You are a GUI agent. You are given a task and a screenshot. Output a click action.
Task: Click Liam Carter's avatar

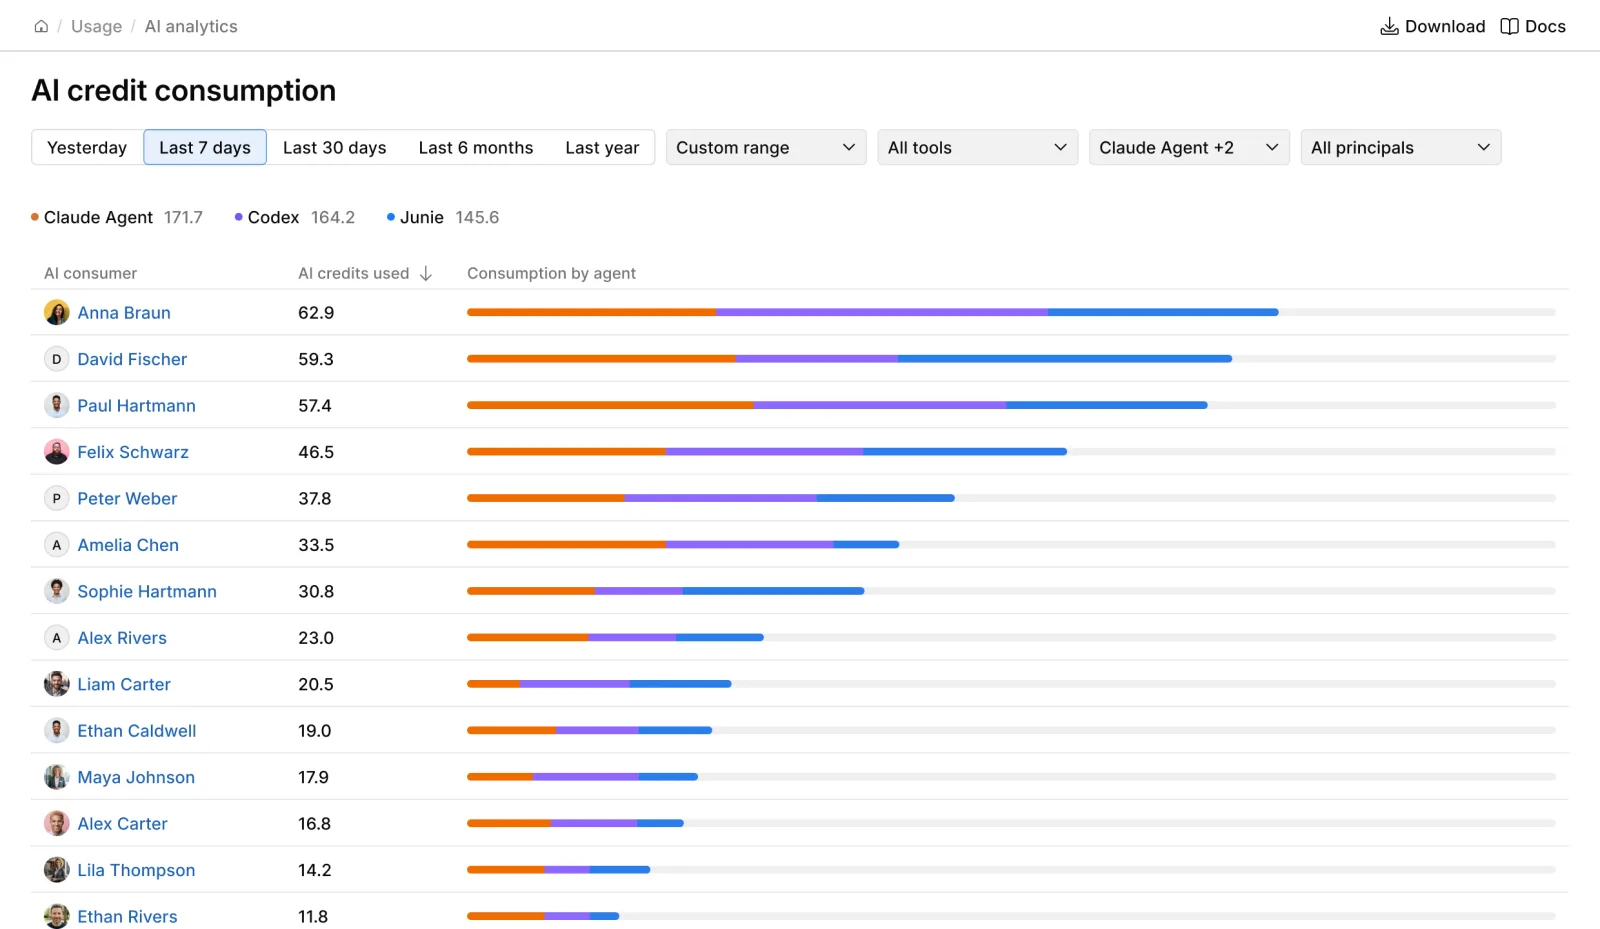[x=57, y=684]
